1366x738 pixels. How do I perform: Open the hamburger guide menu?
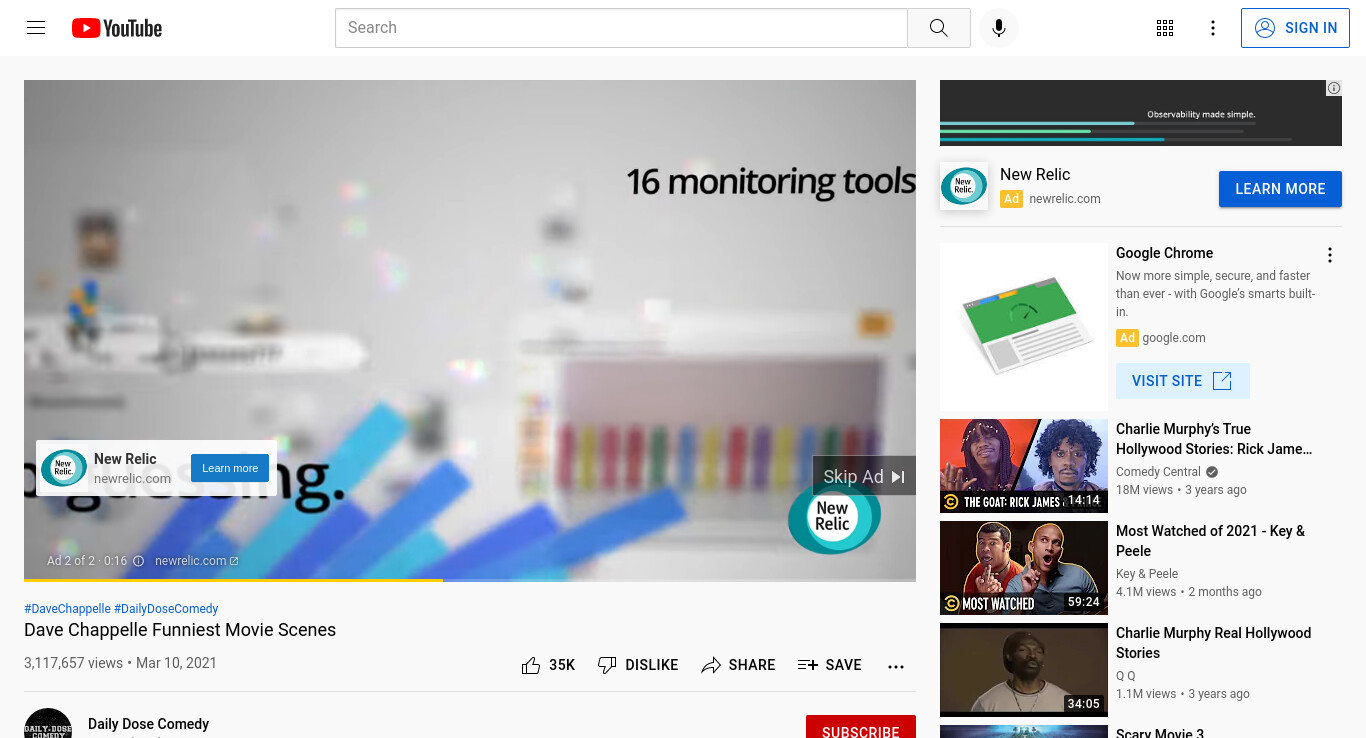pos(36,28)
